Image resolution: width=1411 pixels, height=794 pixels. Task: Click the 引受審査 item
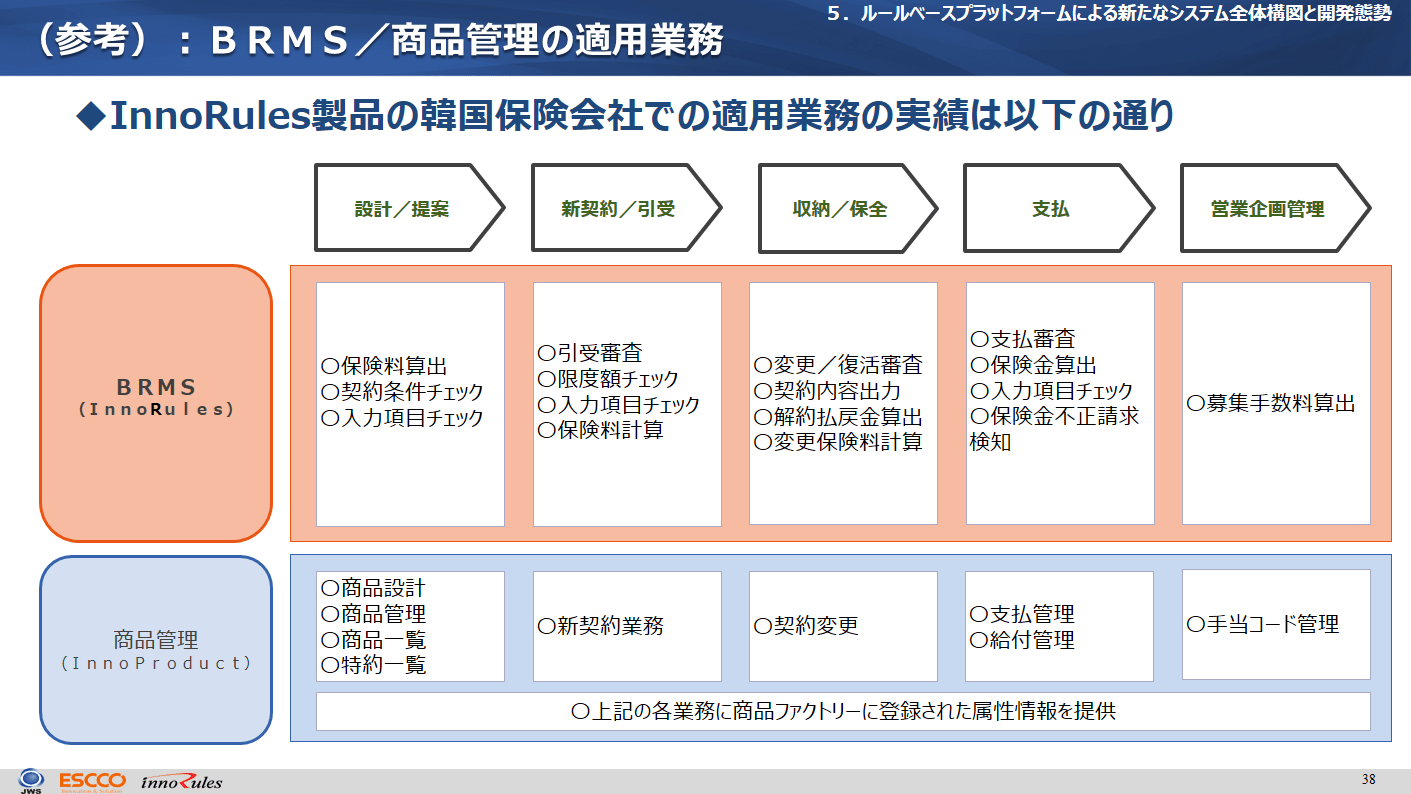coord(590,353)
